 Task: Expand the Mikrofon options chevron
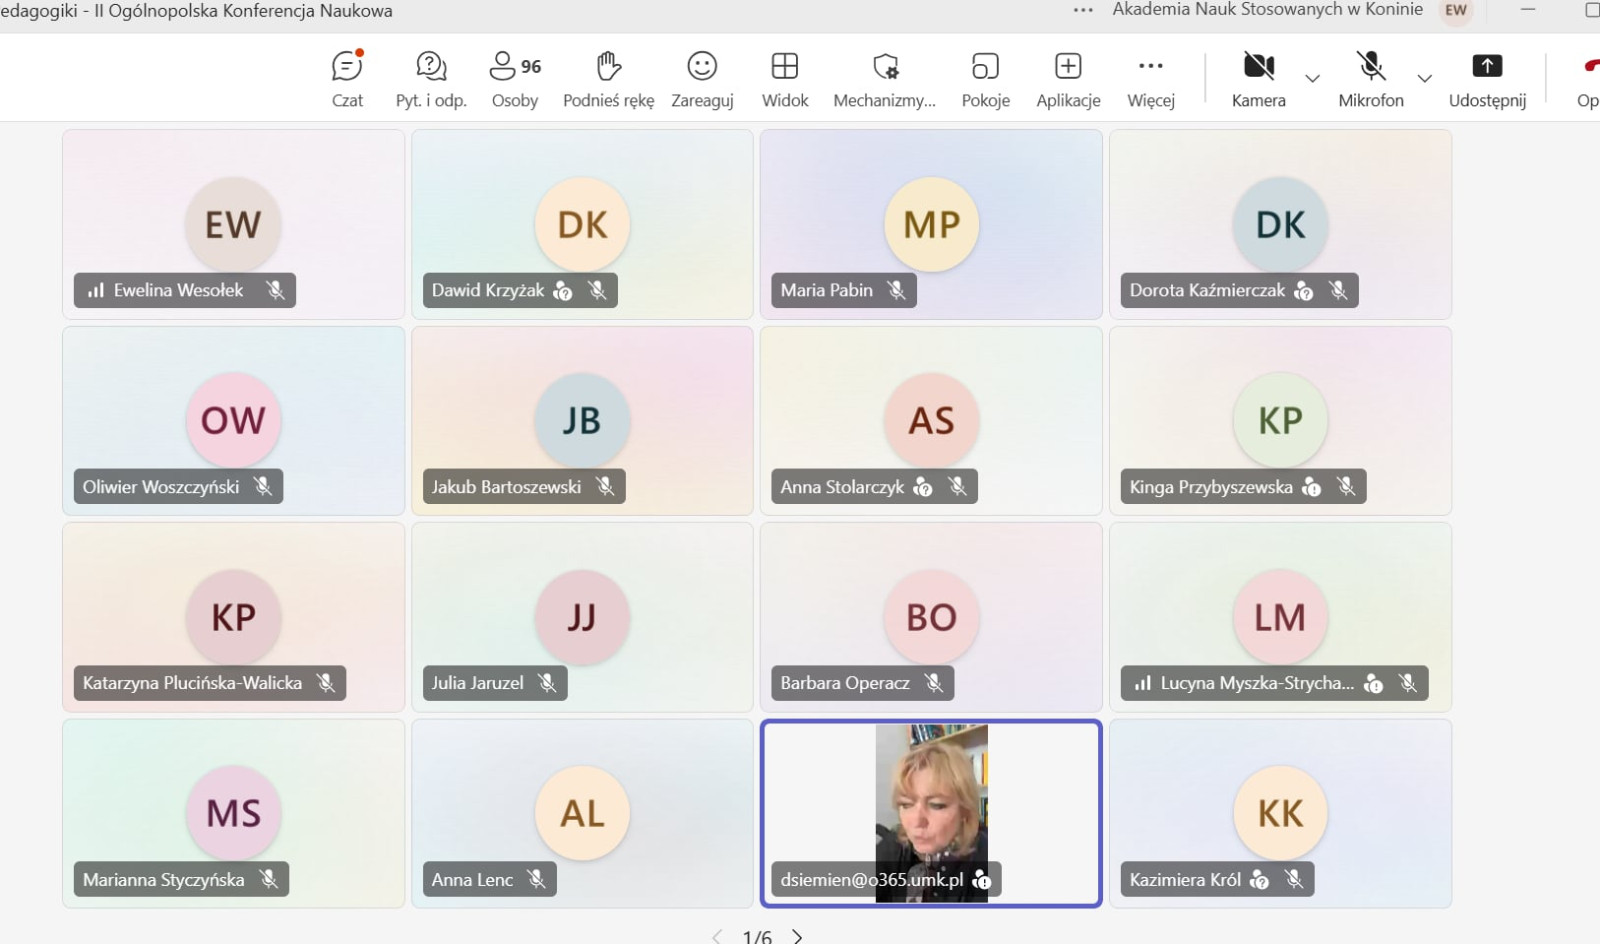[1425, 78]
